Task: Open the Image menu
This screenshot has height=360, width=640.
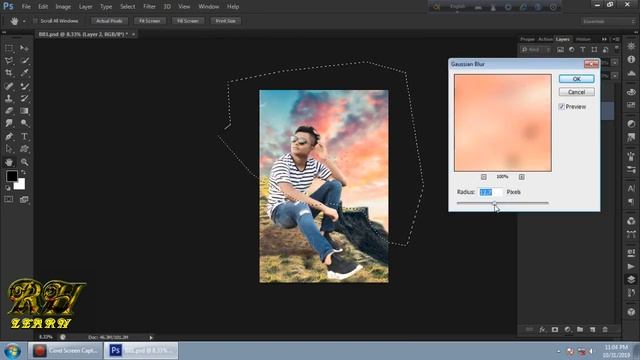Action: [x=63, y=7]
